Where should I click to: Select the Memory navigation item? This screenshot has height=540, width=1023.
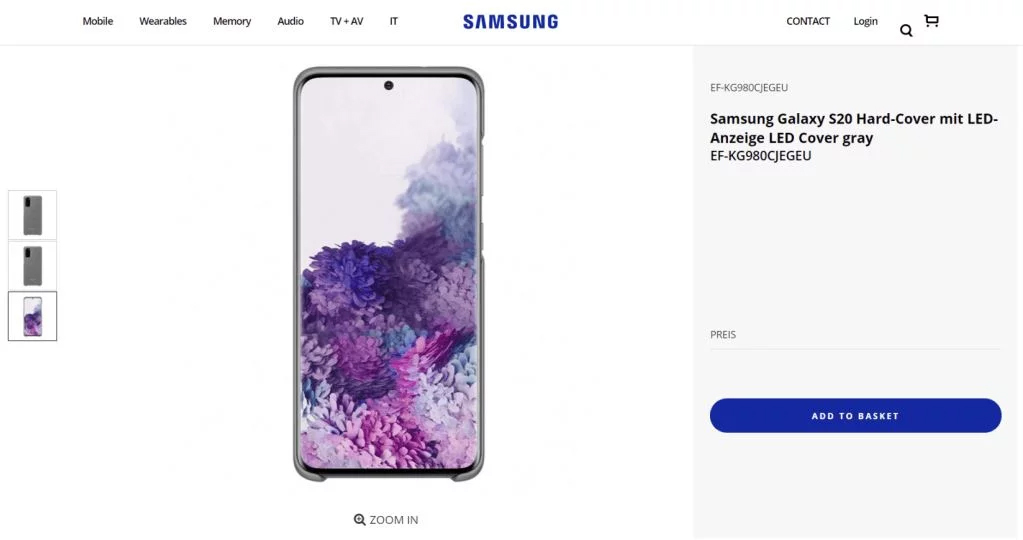coord(232,21)
